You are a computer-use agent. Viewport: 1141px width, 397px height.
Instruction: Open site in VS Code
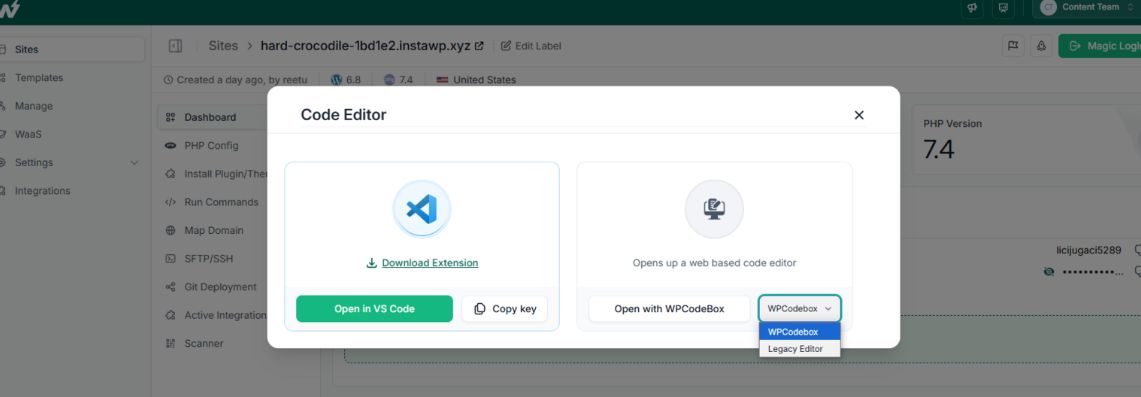(374, 308)
